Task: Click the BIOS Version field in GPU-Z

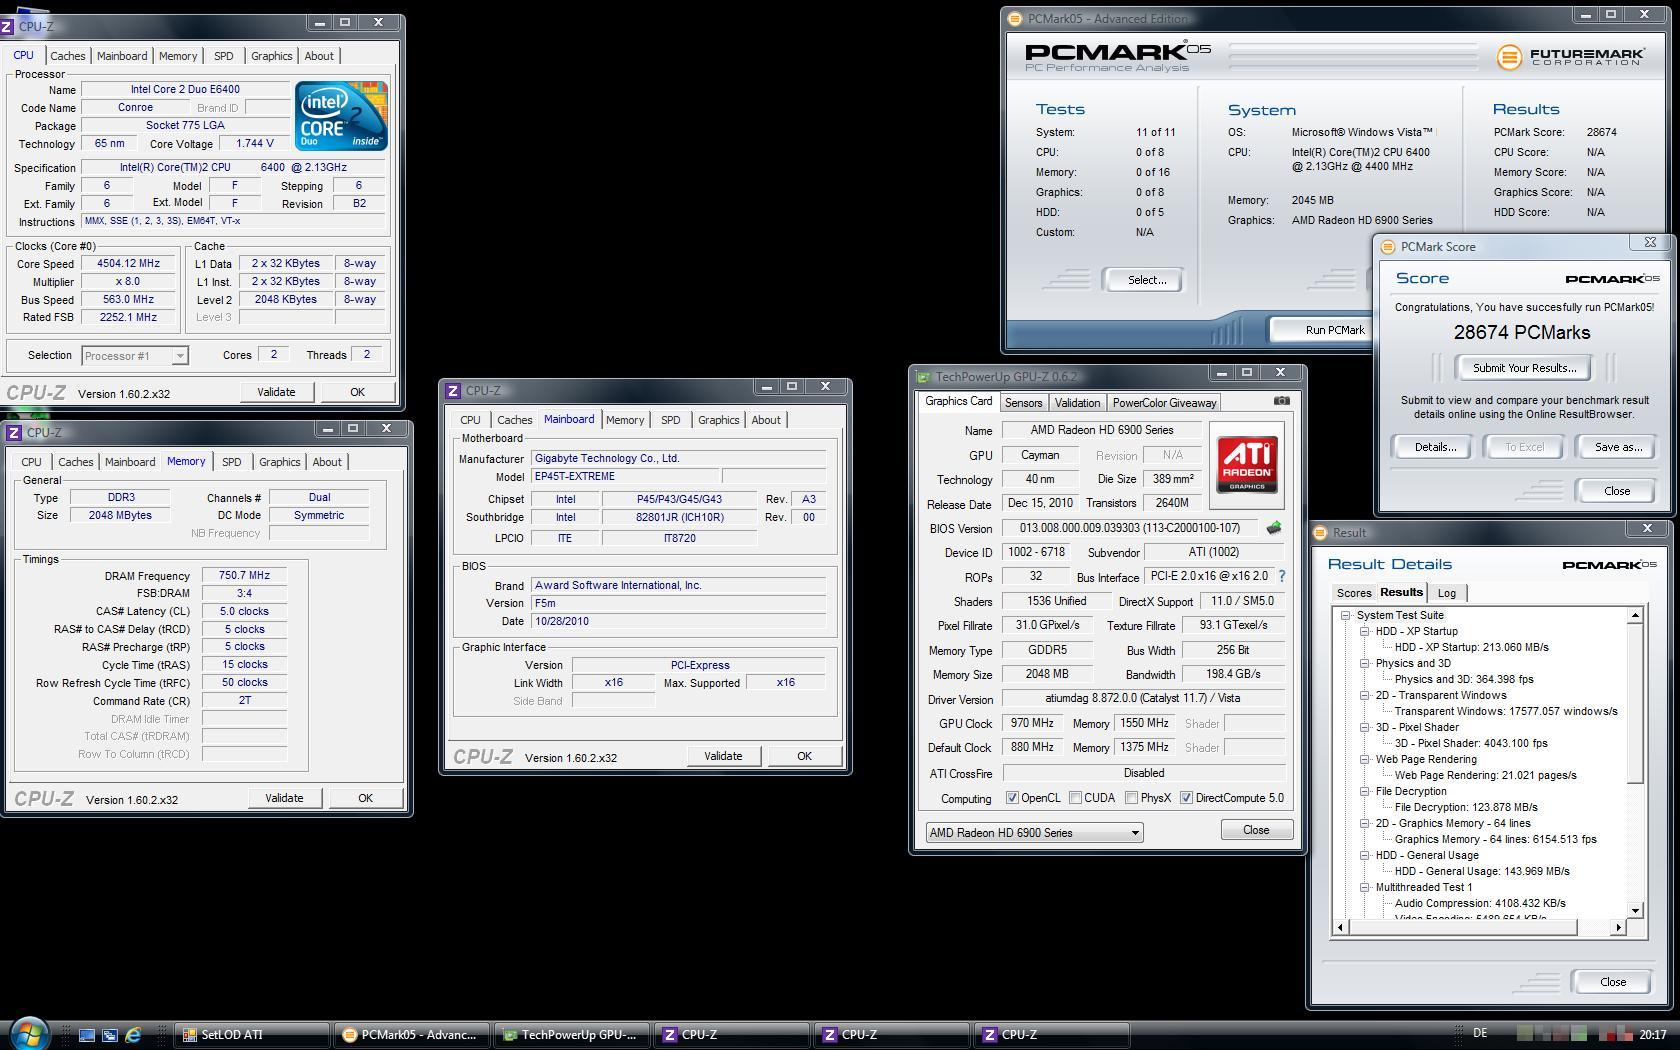Action: pyautogui.click(x=1130, y=528)
